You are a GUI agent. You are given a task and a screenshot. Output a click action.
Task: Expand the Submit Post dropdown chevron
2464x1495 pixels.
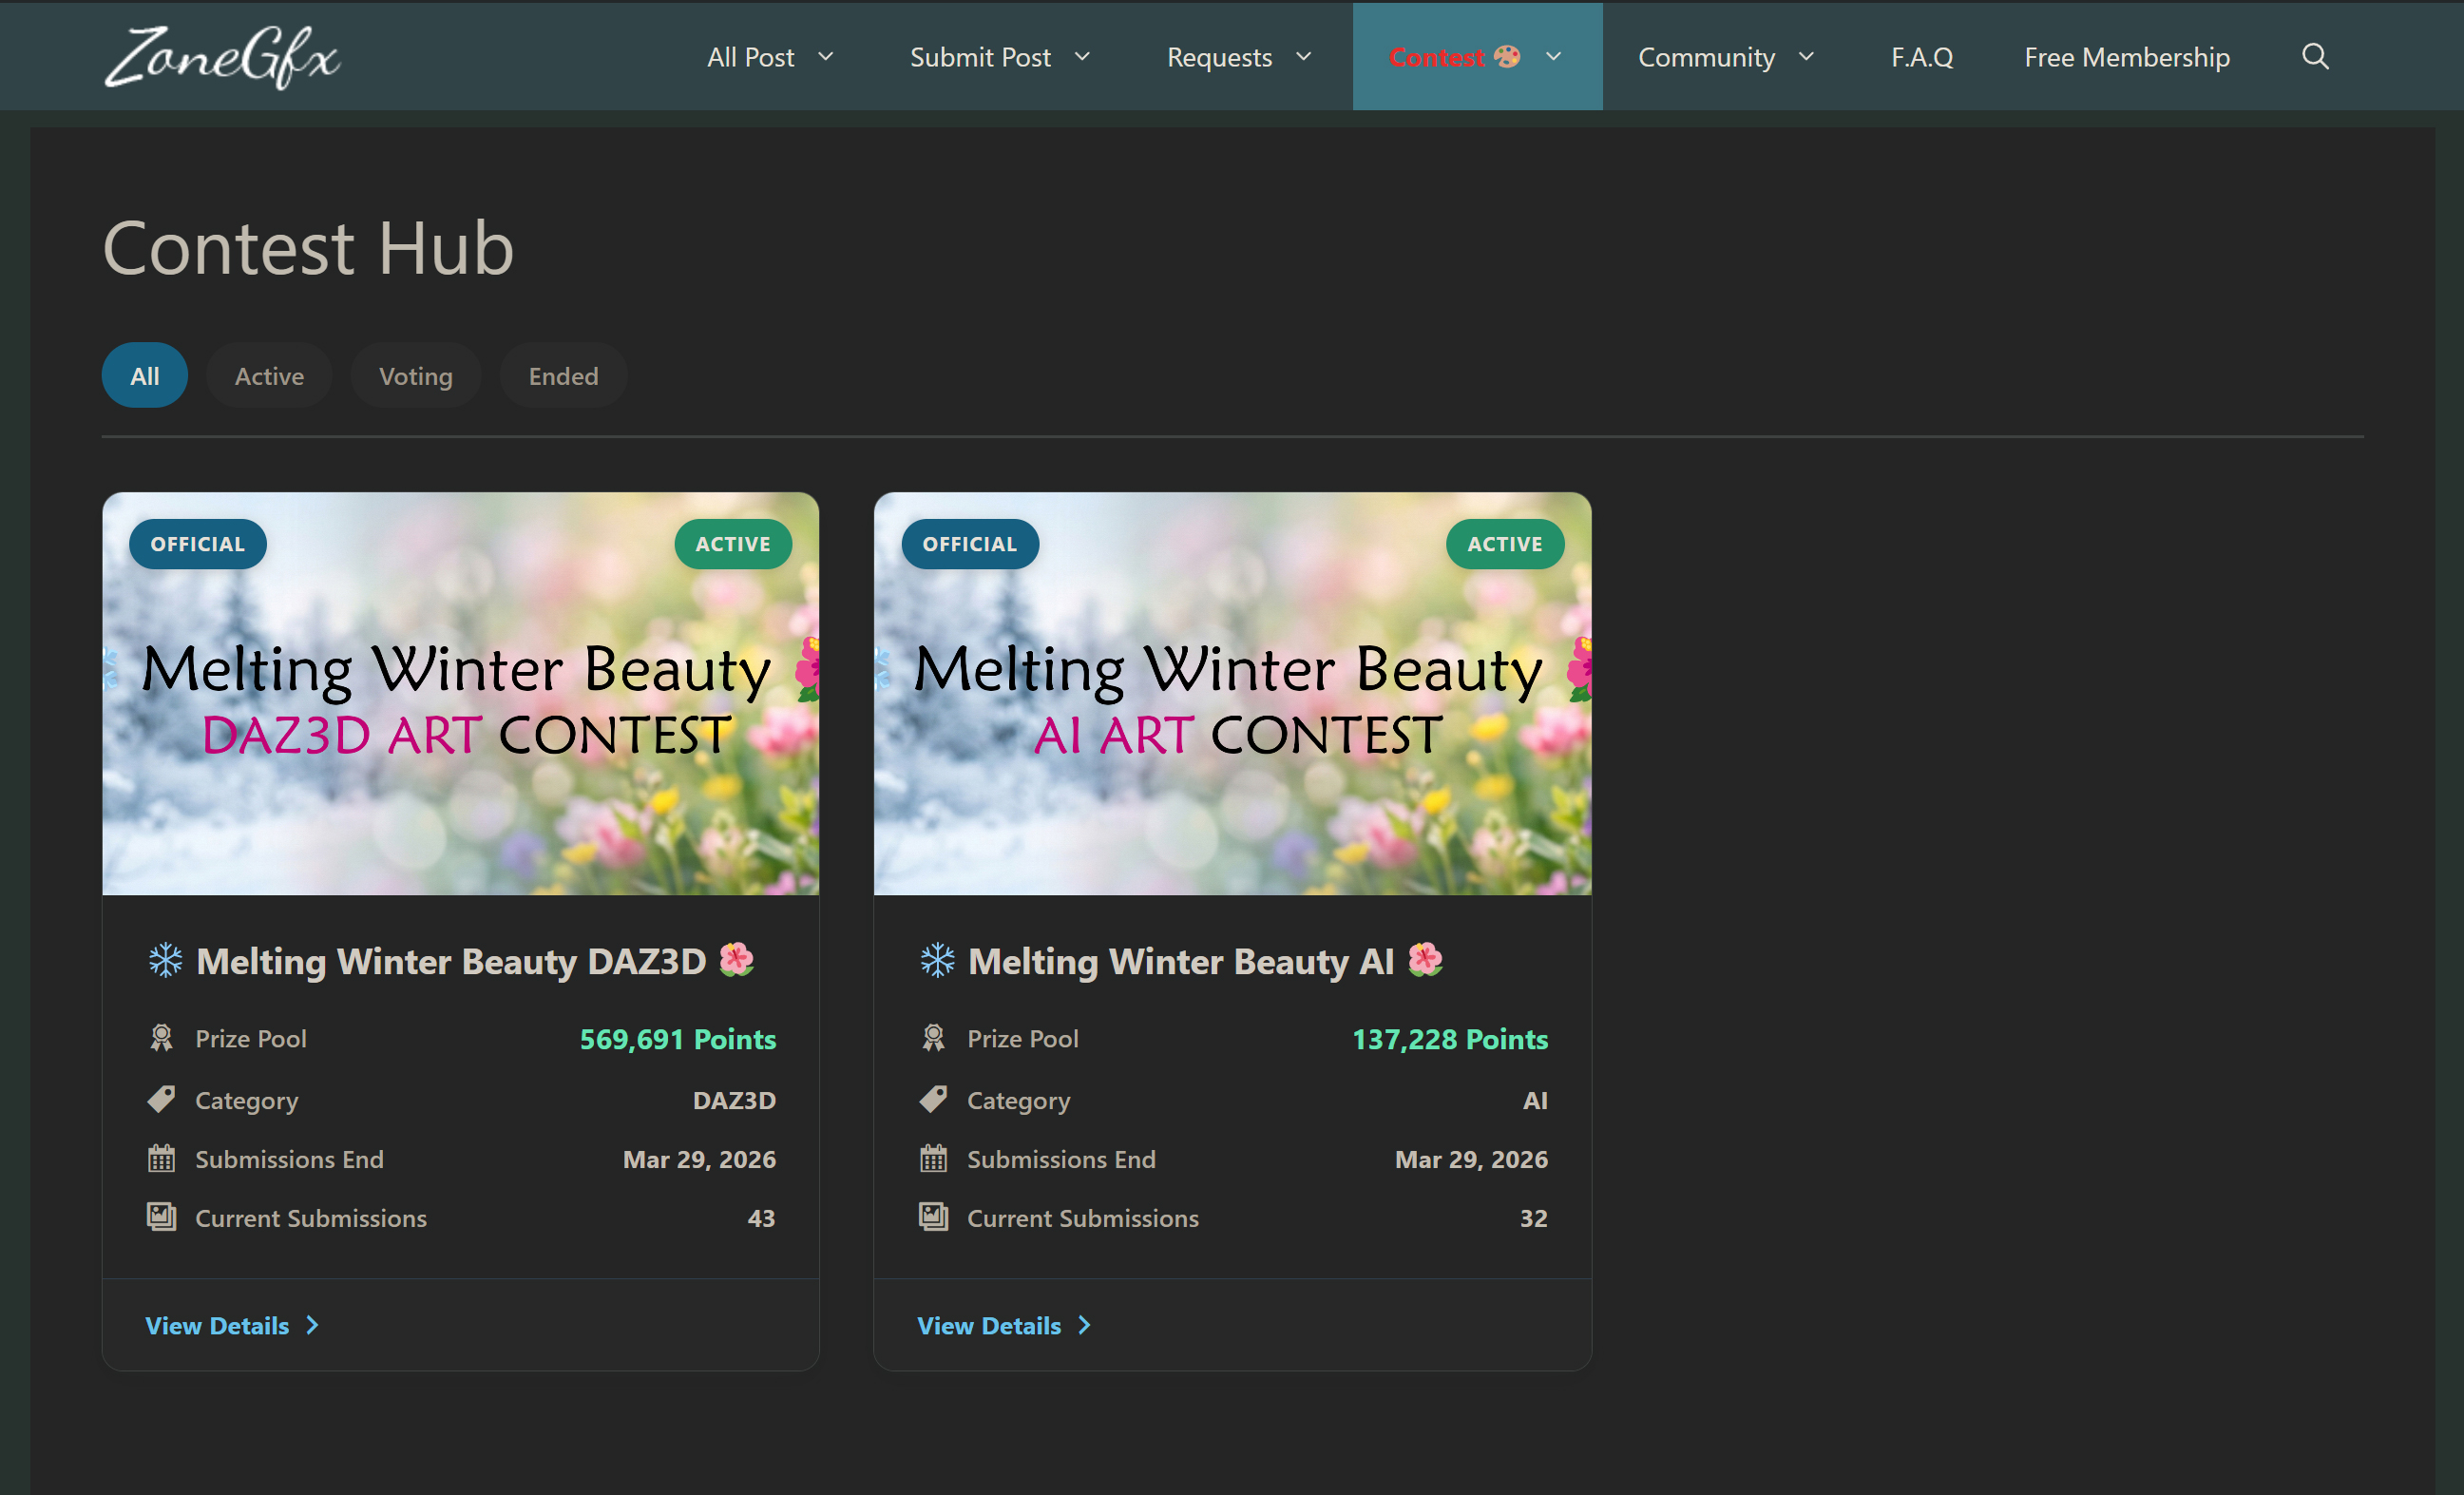[1082, 57]
